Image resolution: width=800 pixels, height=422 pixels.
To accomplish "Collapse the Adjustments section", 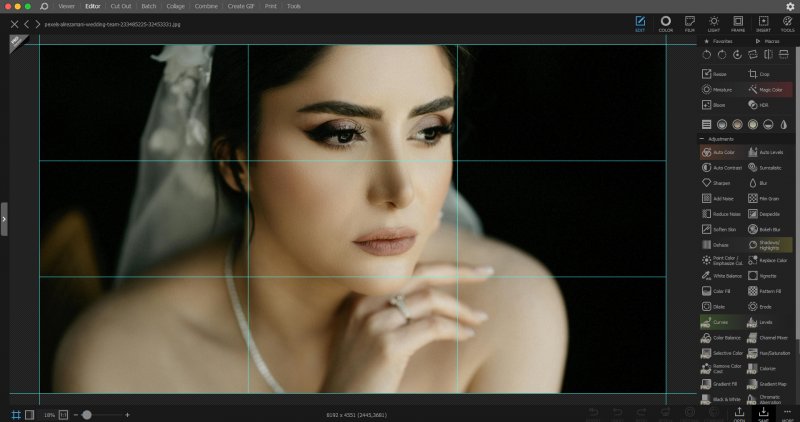I will click(702, 139).
